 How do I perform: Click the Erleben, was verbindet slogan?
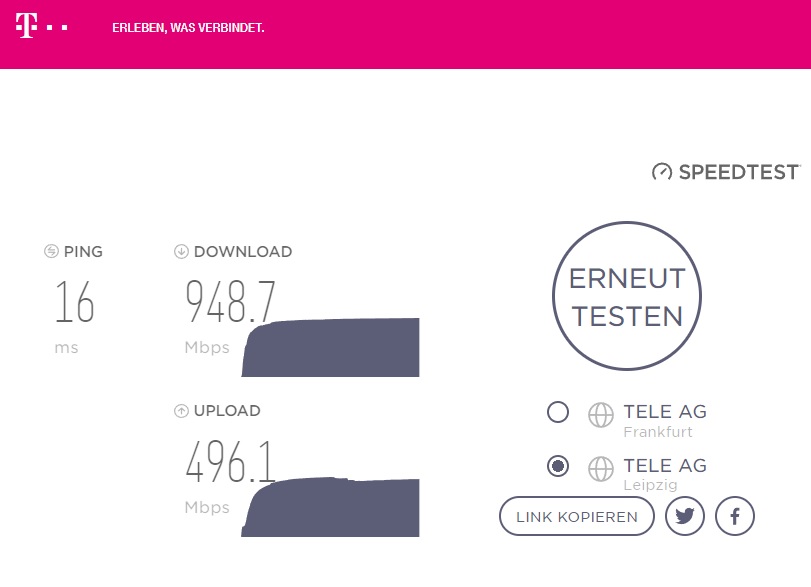click(188, 27)
